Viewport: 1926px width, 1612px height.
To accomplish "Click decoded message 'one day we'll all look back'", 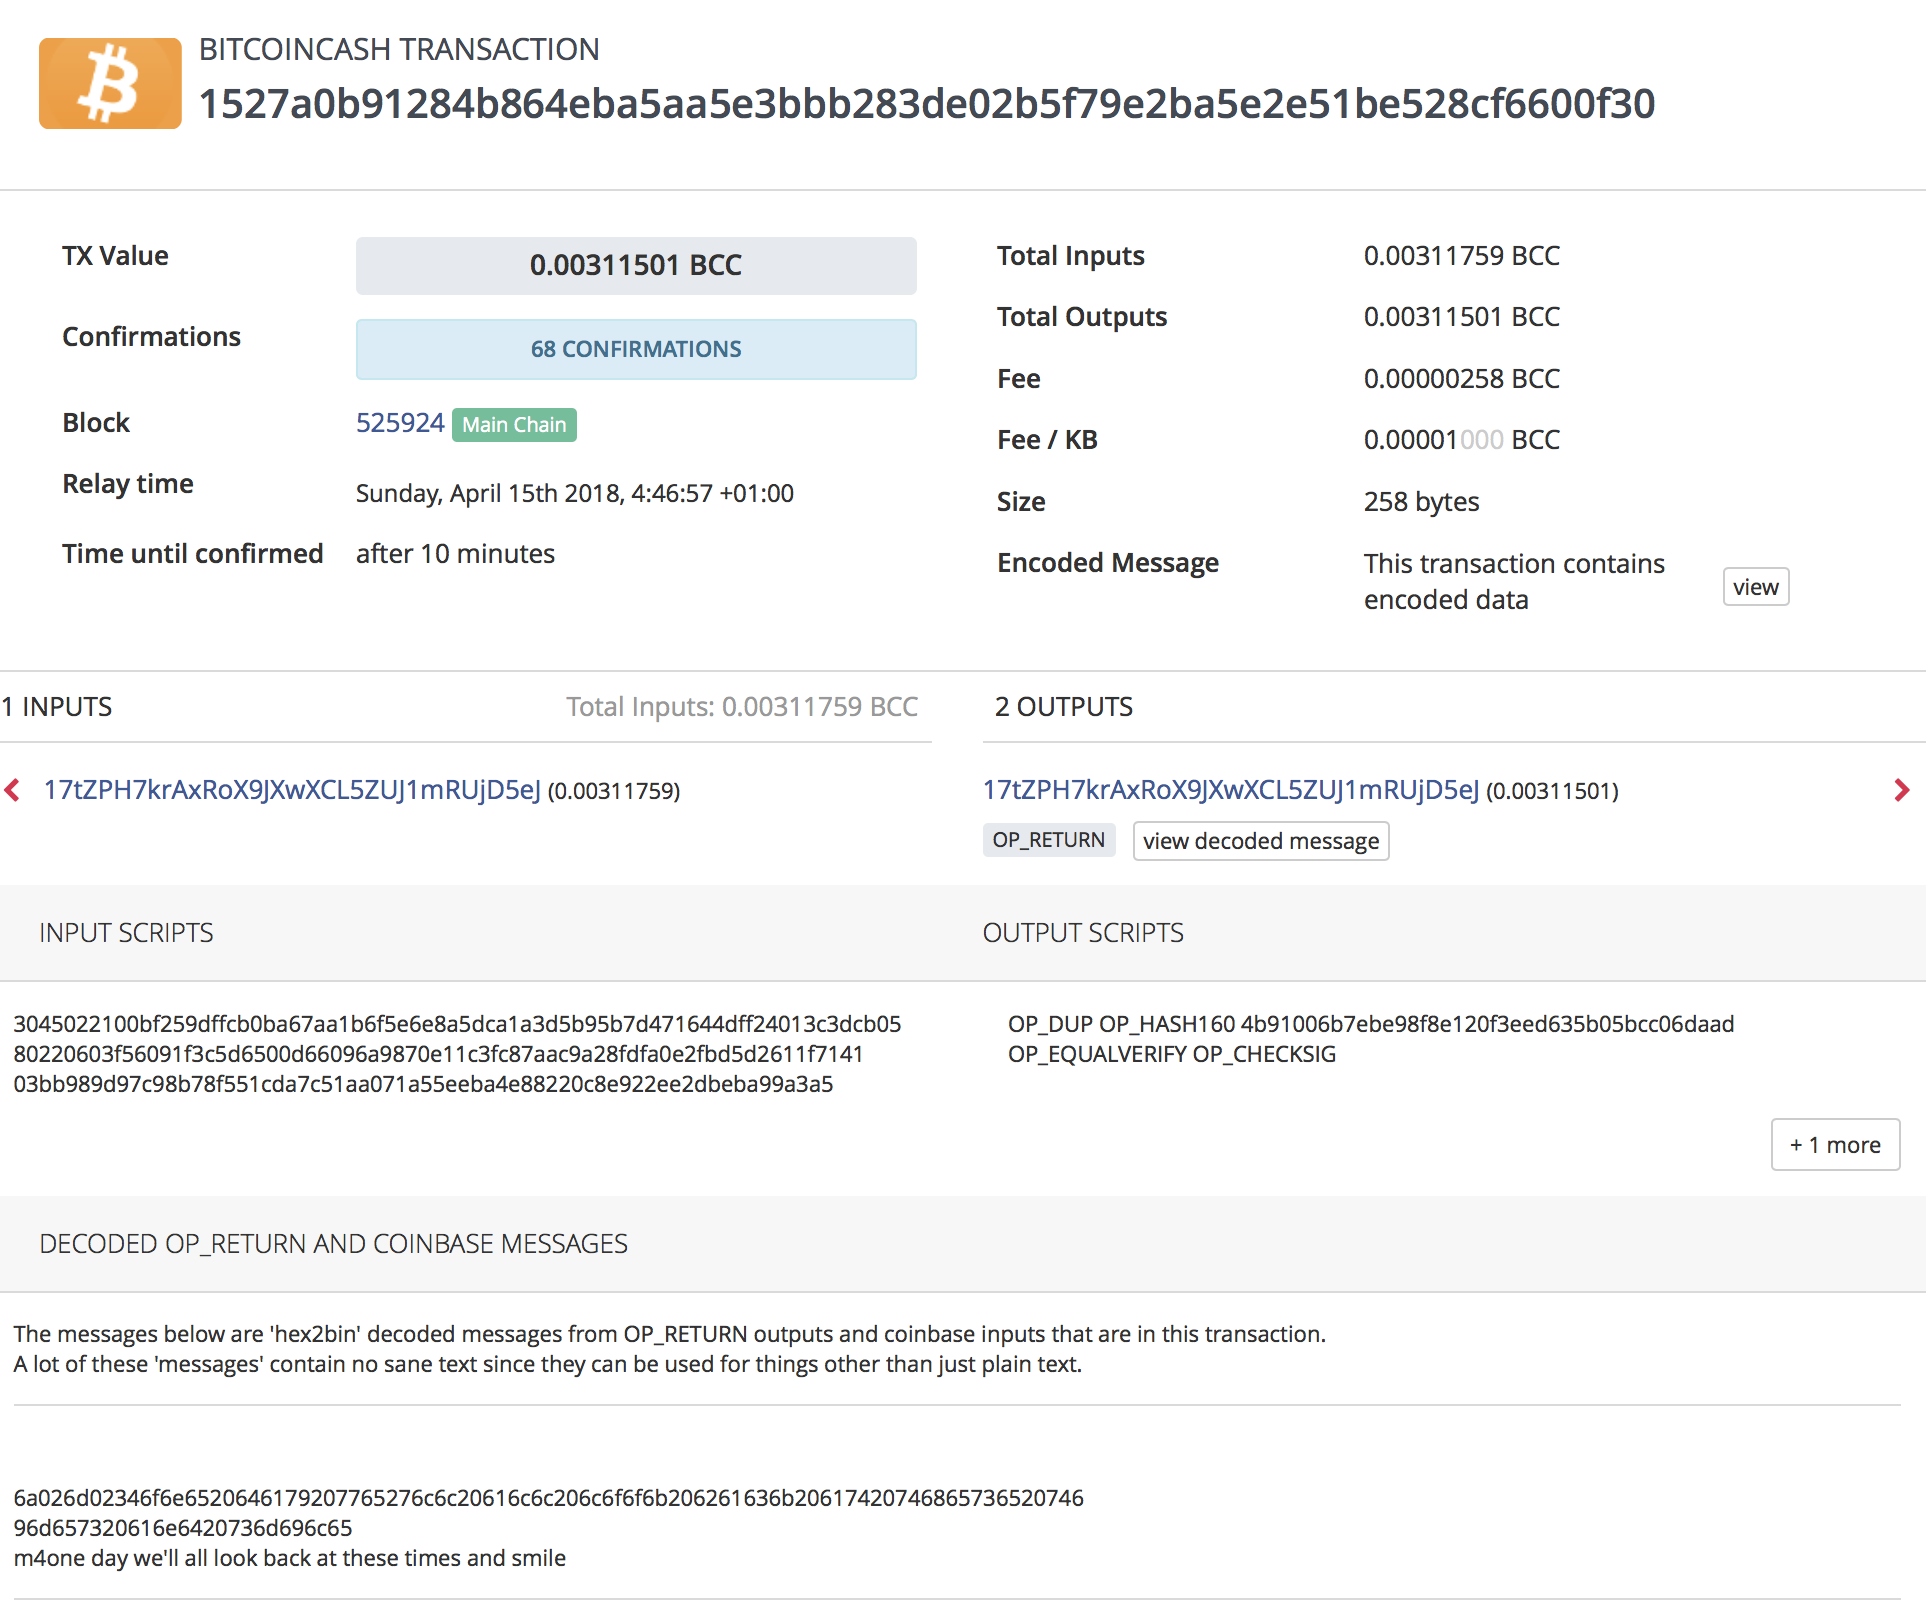I will point(290,1558).
